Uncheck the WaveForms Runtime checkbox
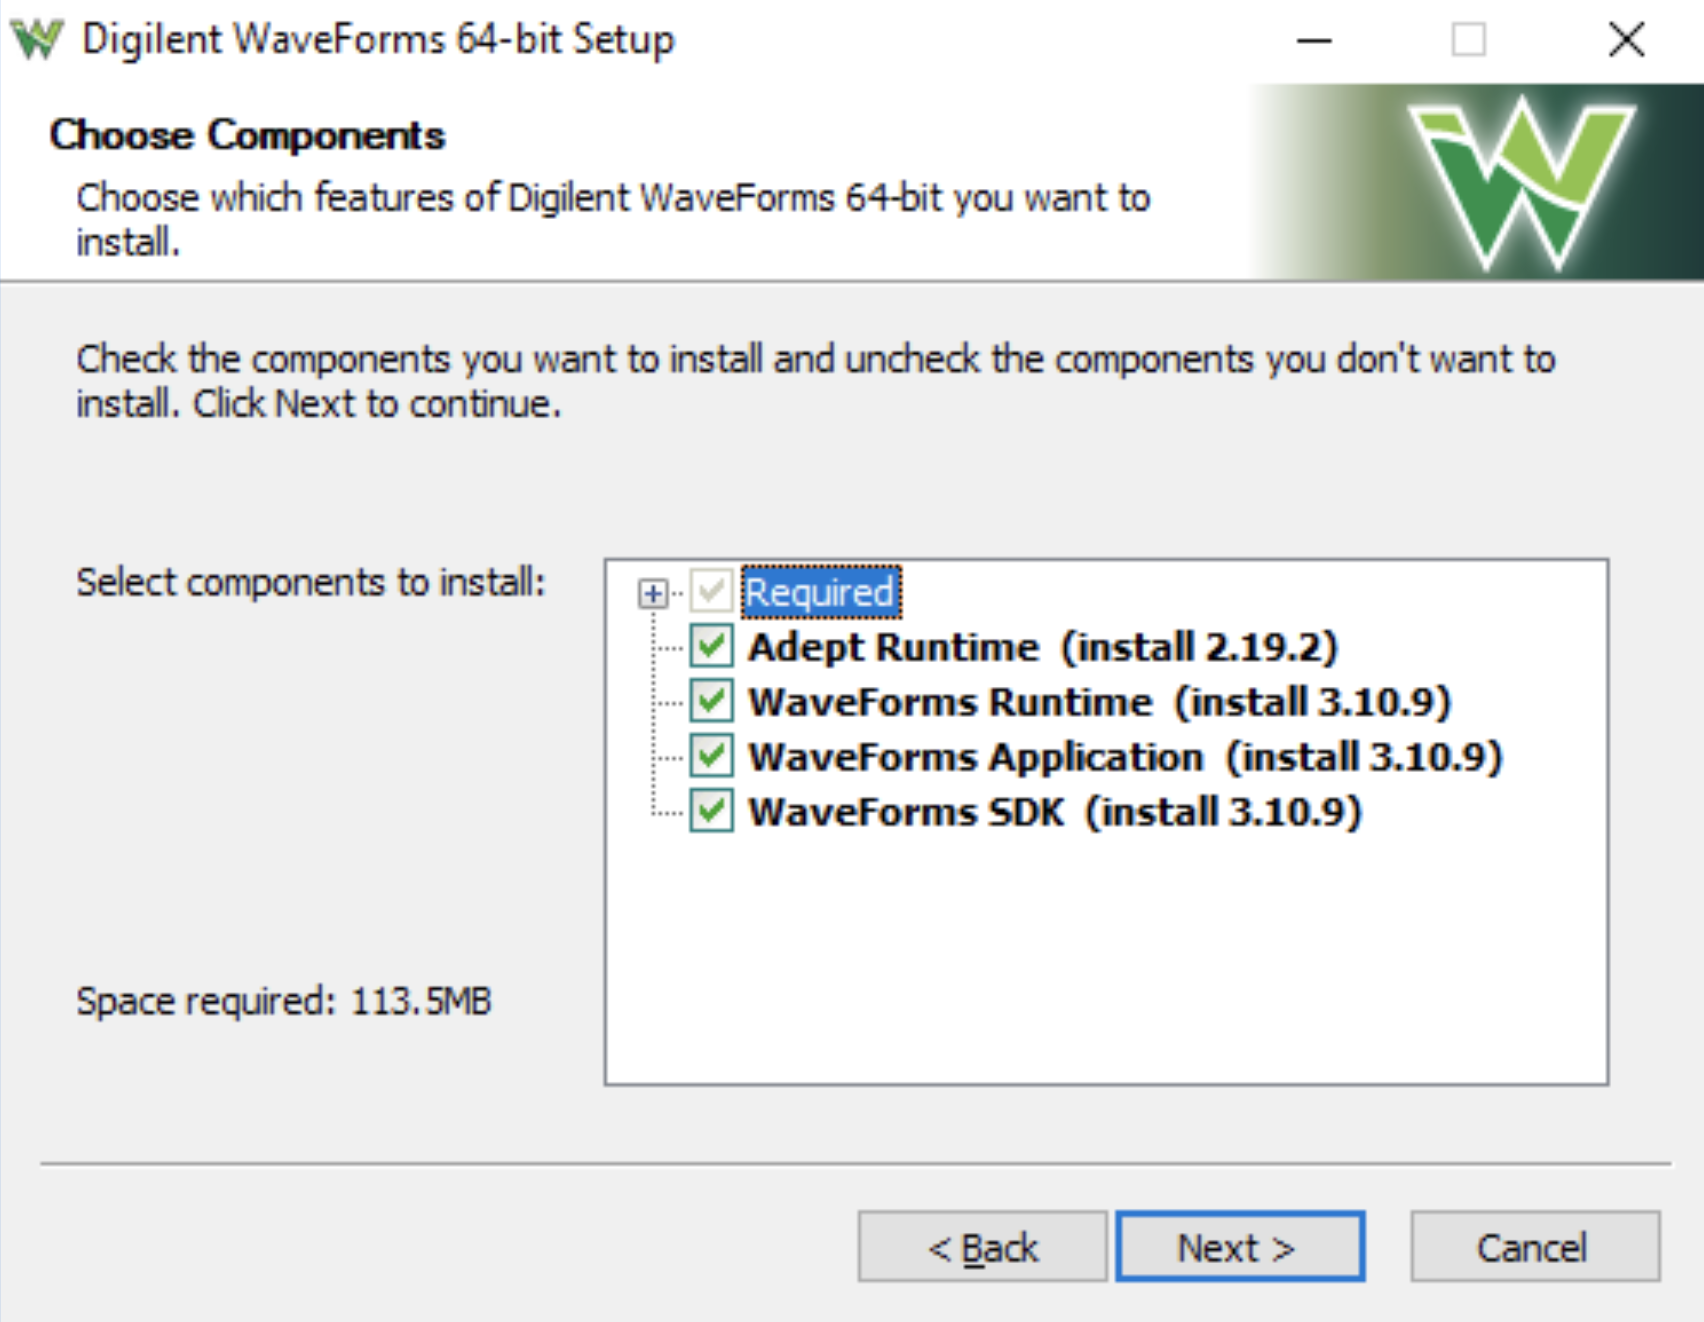This screenshot has width=1704, height=1322. (711, 701)
